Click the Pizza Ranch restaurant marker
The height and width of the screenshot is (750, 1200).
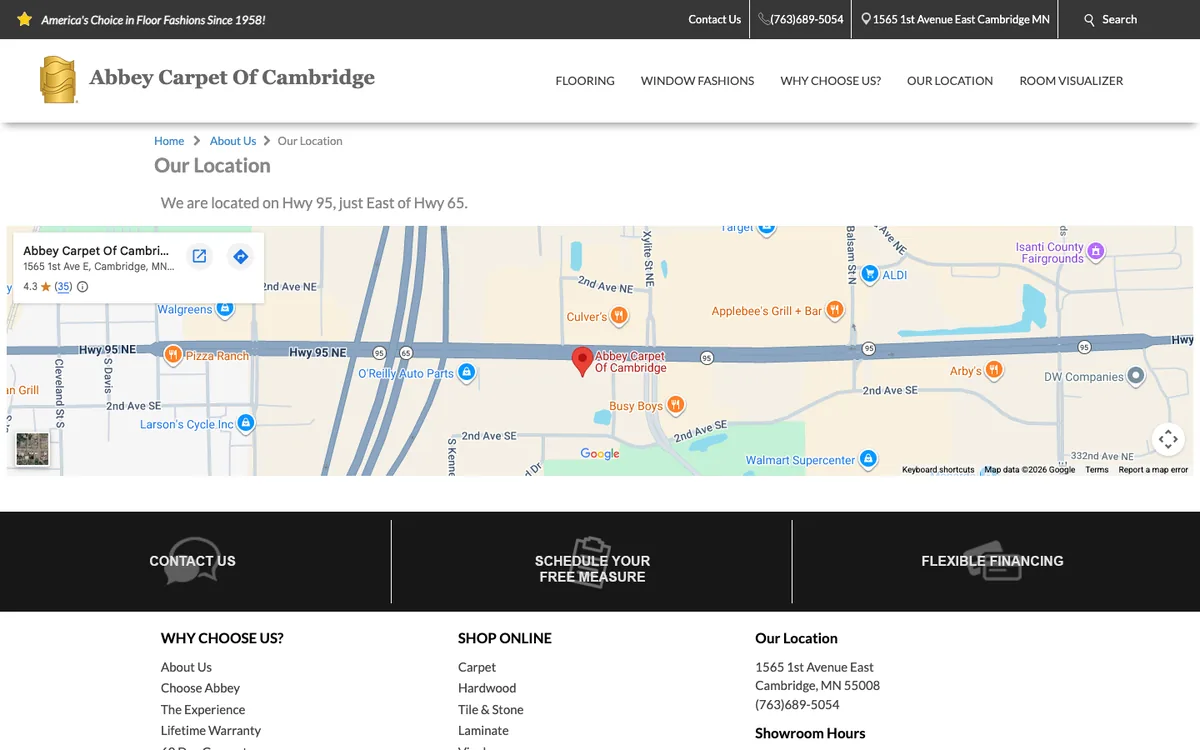pos(173,354)
